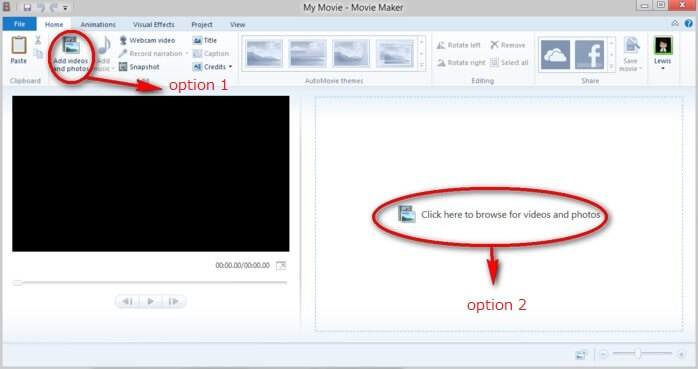Add a Title to the movie
Image resolution: width=698 pixels, height=369 pixels.
(x=205, y=41)
